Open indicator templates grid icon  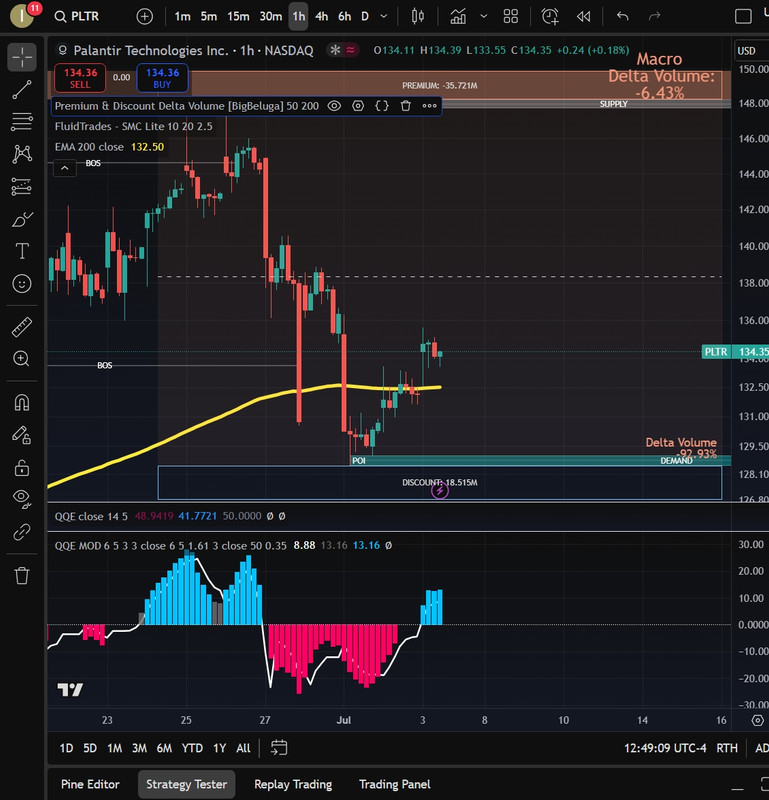511,17
